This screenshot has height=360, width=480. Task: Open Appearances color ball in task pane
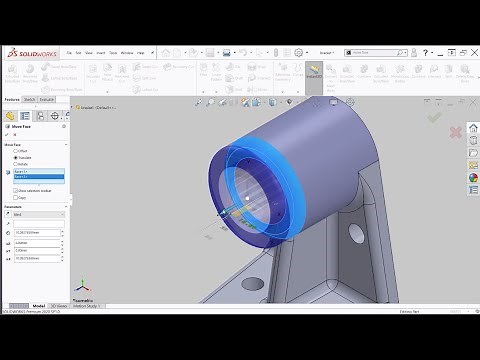tap(473, 178)
